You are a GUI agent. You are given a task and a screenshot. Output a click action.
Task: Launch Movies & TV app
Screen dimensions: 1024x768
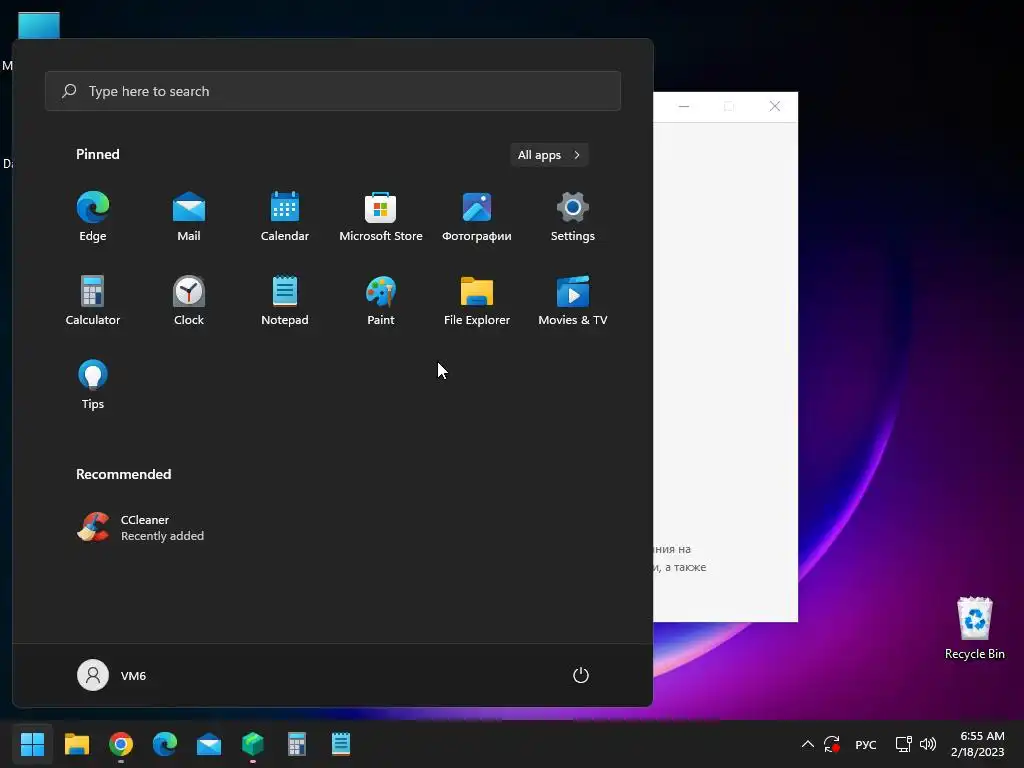[573, 301]
